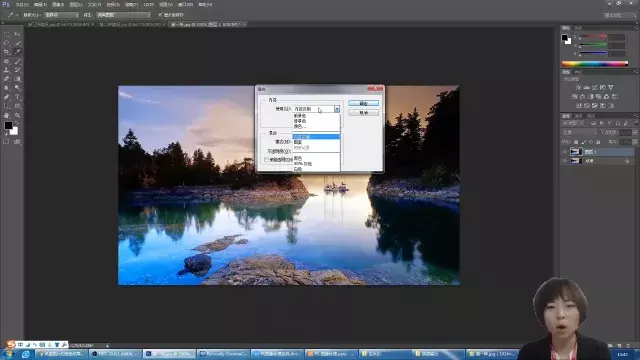This screenshot has height=360, width=640.
Task: Select the Gradient tool
Action: tap(17, 79)
